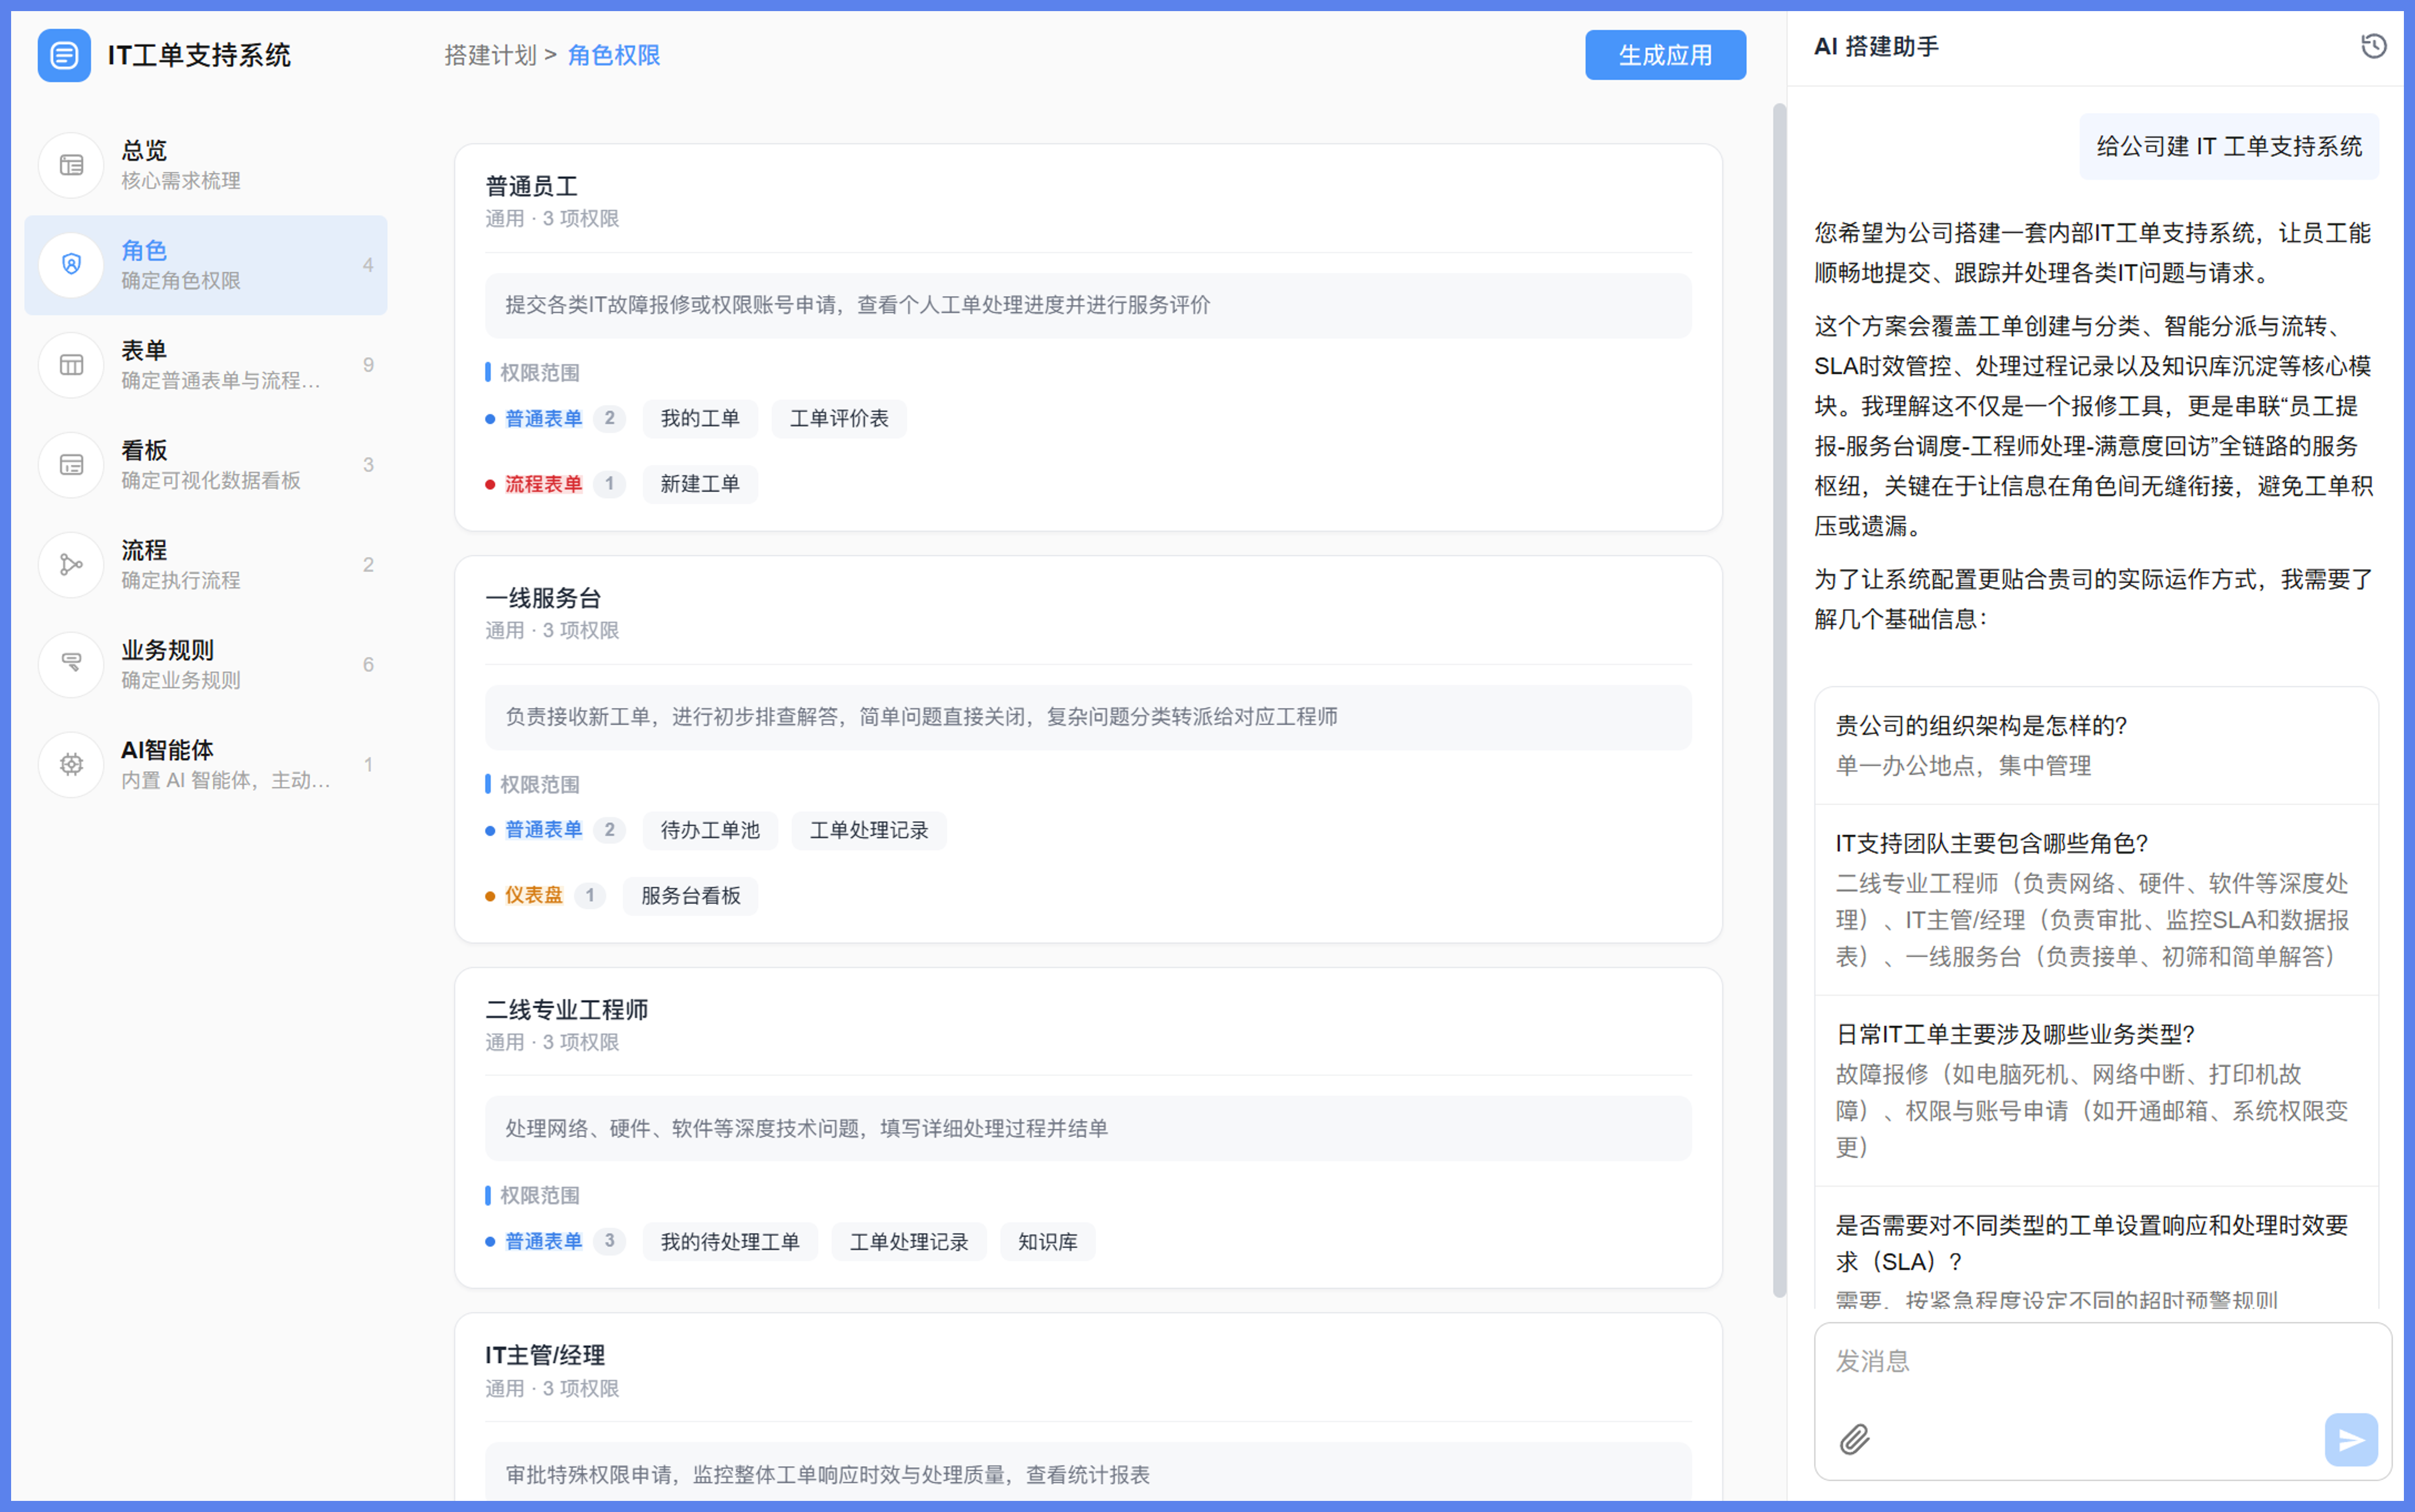Click the 一线服务台 role description text
Viewport: 2415px width, 1512px height.
click(921, 717)
